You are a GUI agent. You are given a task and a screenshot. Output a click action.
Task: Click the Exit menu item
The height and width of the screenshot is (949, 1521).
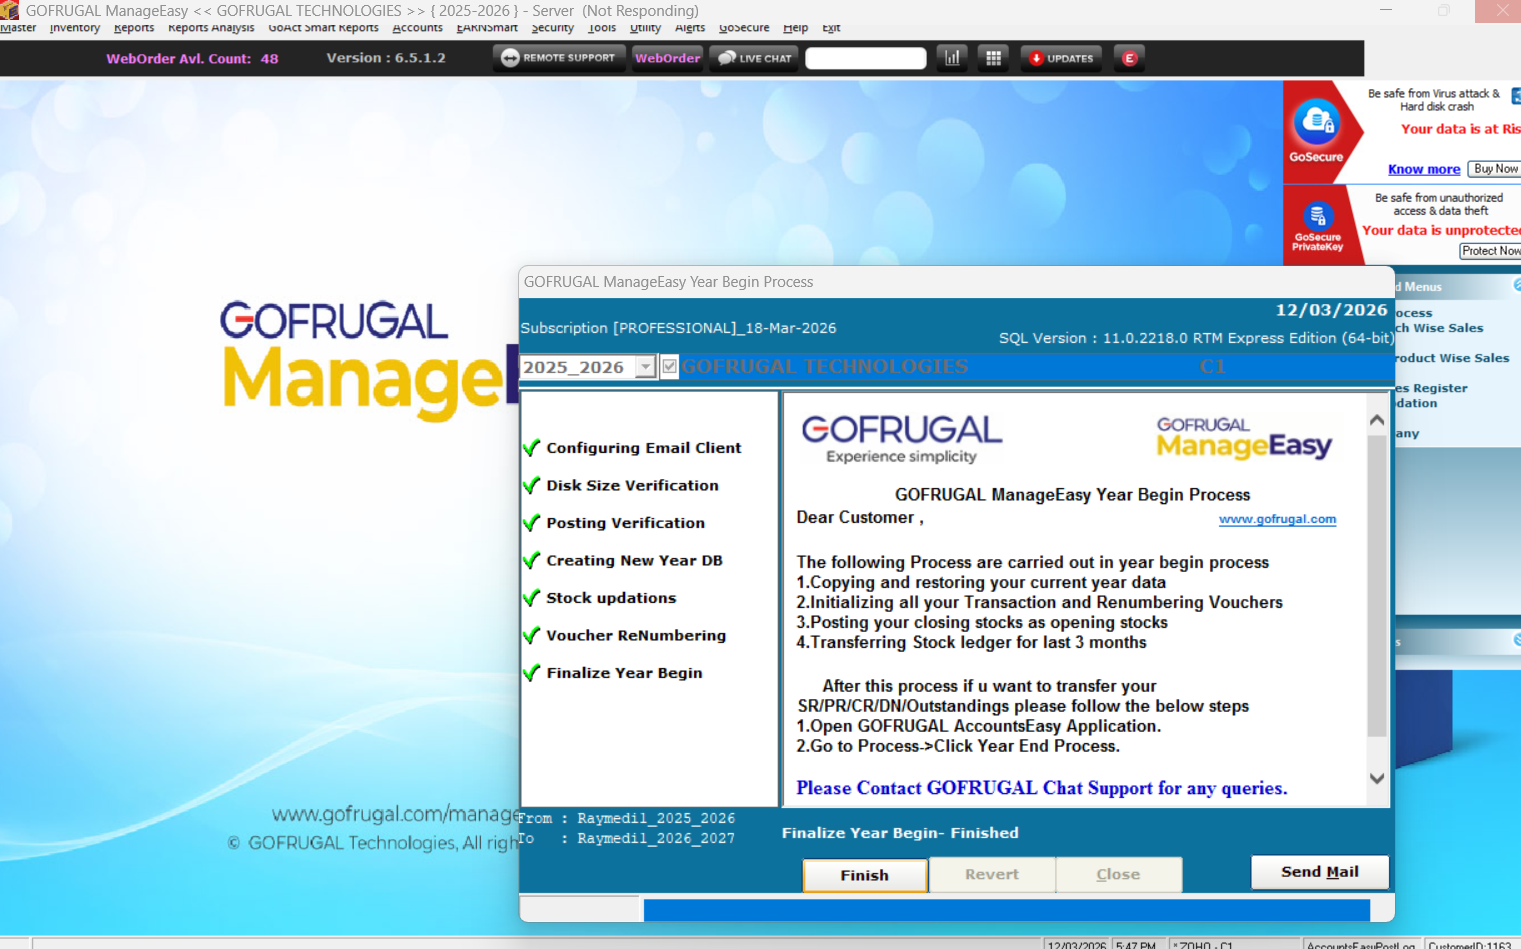[x=831, y=28]
